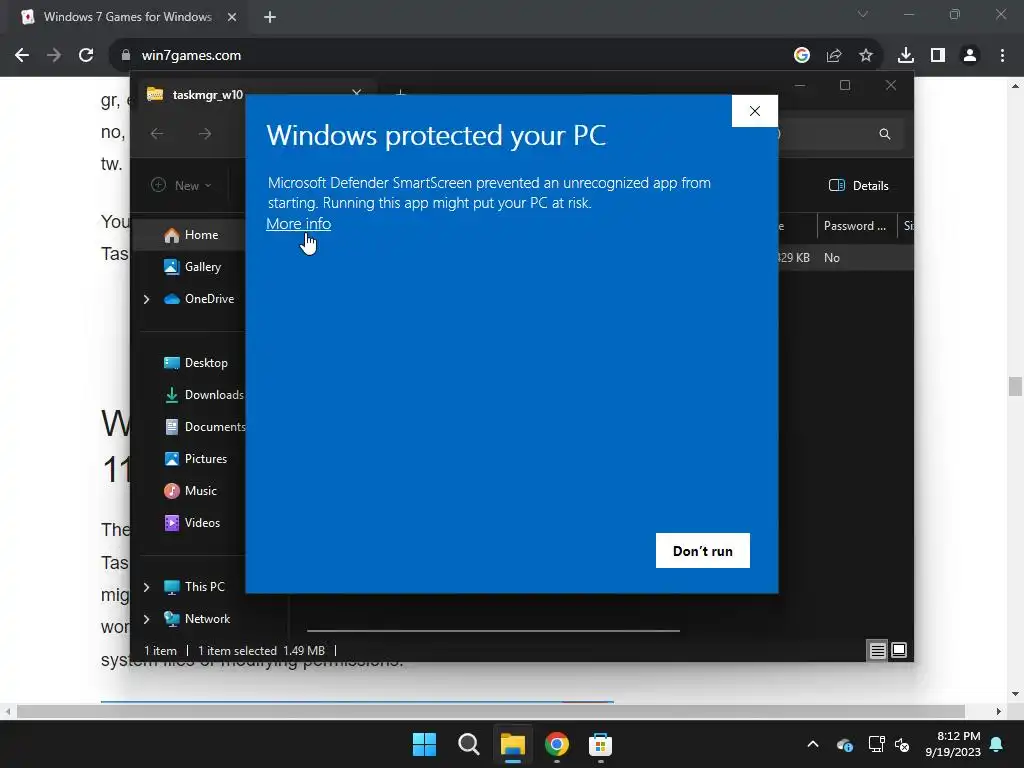Open Chrome from taskbar
The image size is (1024, 768).
click(556, 744)
